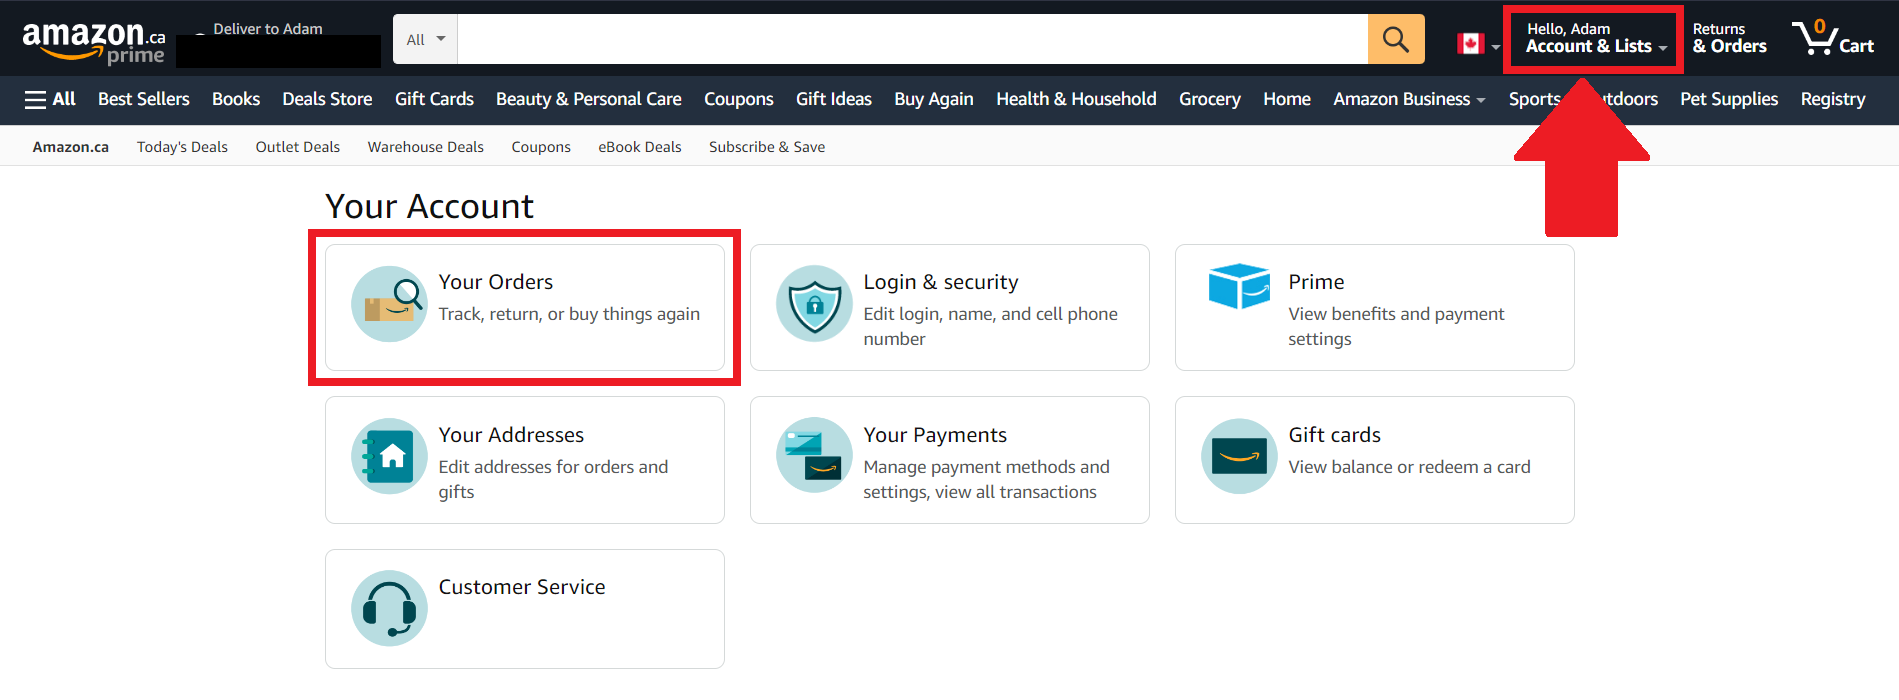Go to Books category

tap(236, 99)
